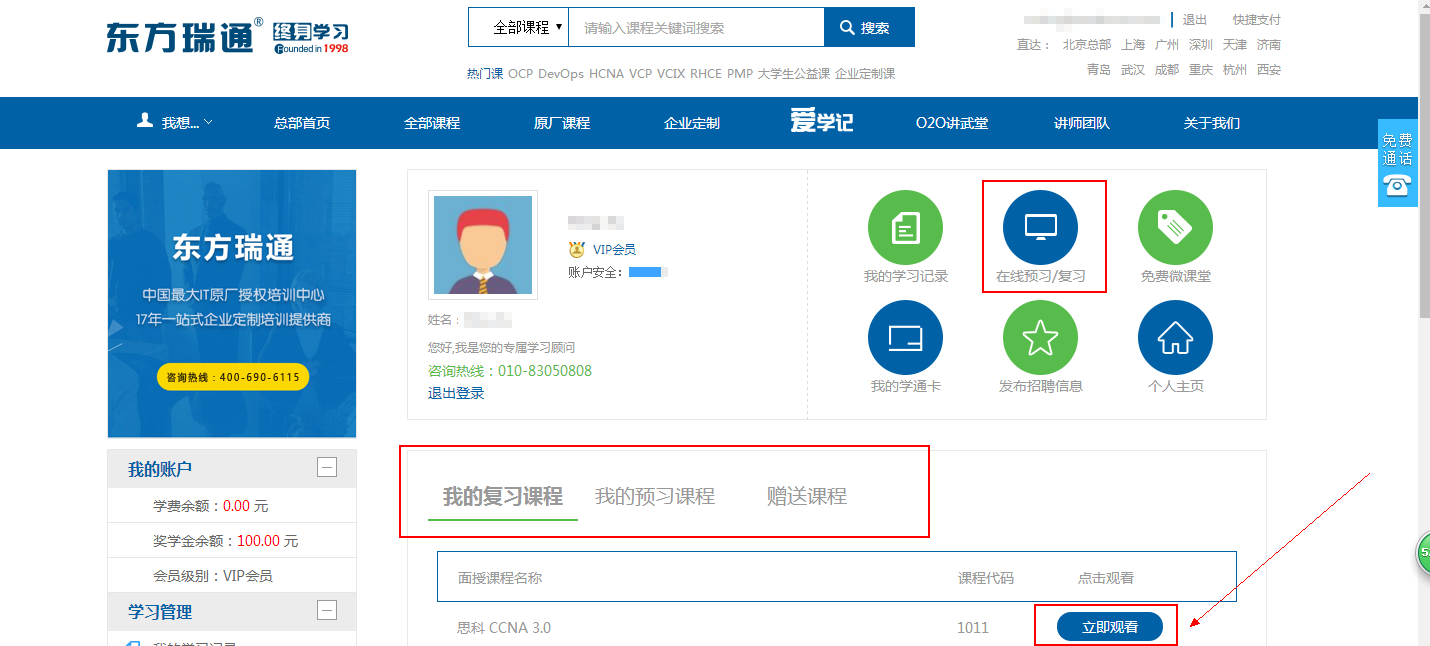This screenshot has width=1430, height=646.
Task: Click the 退出登录 link
Action: 456,393
